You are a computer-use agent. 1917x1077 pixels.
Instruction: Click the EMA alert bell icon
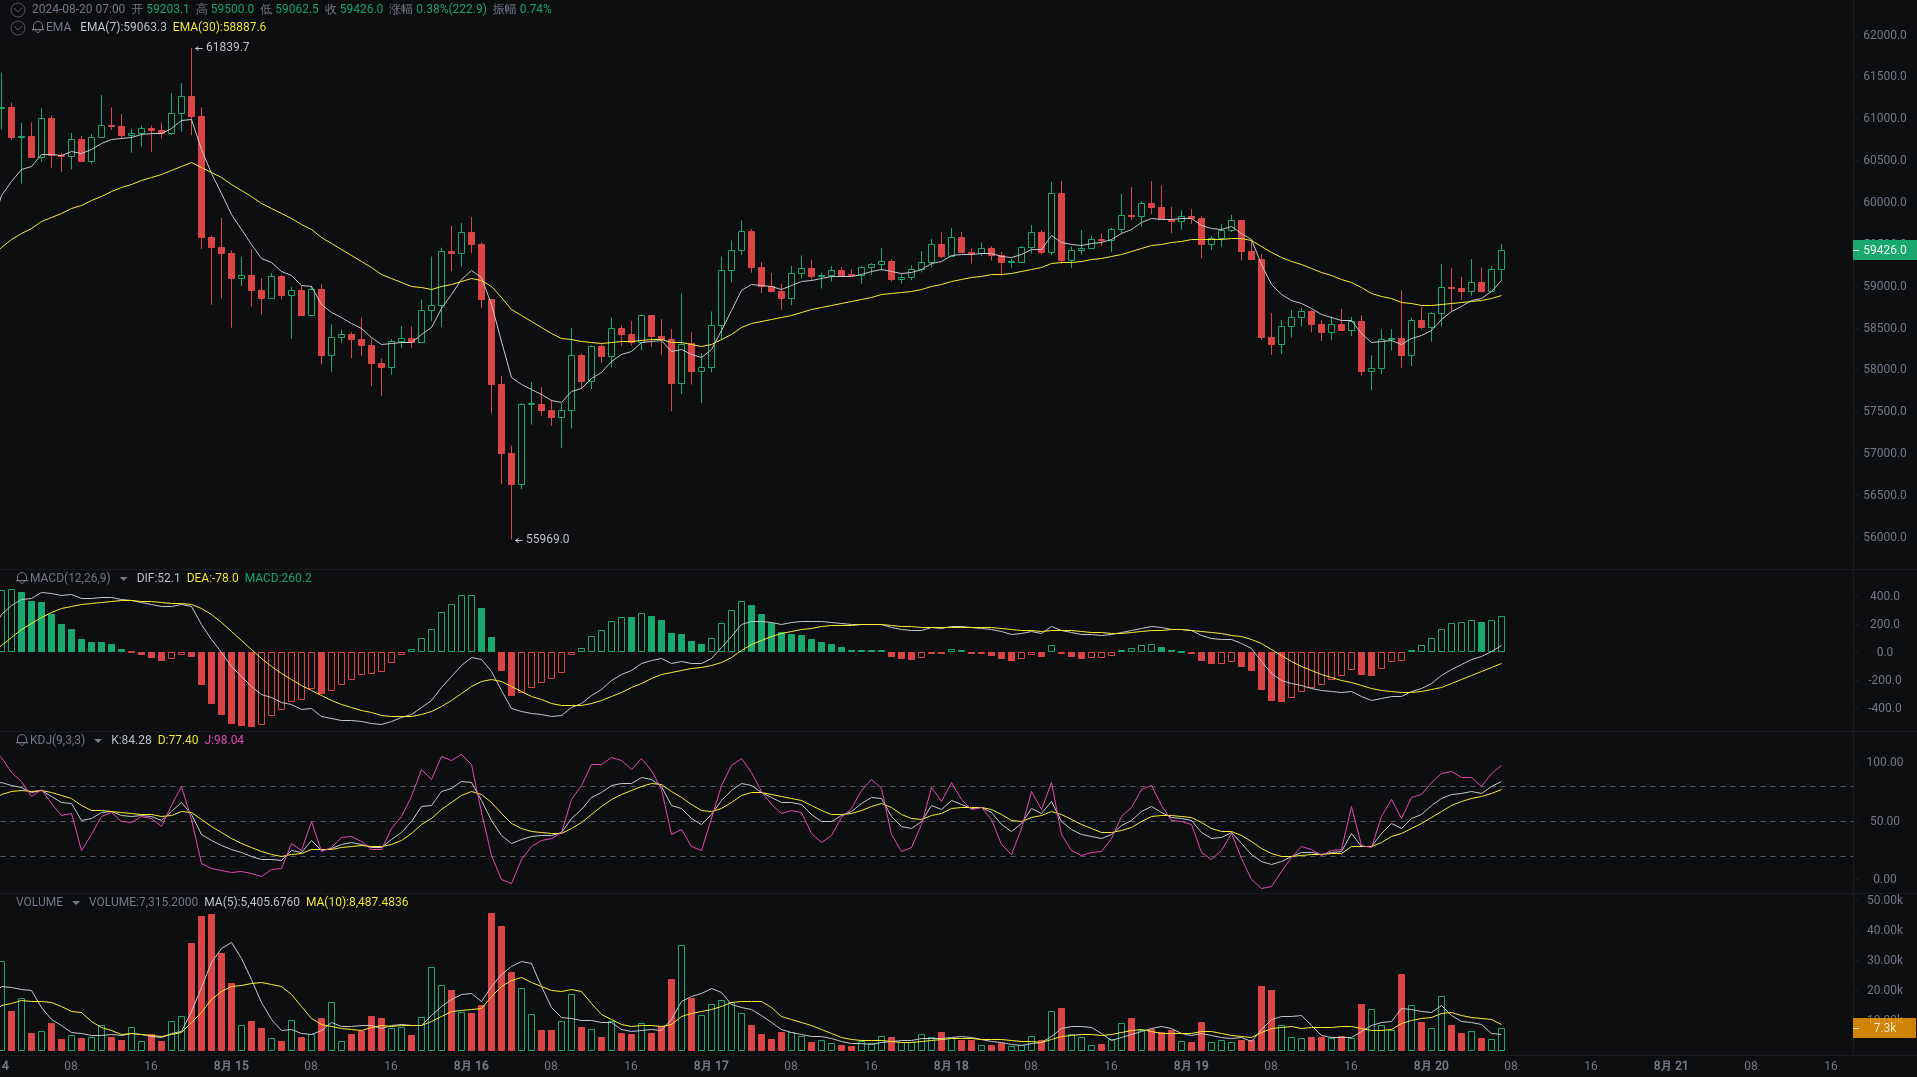[38, 27]
